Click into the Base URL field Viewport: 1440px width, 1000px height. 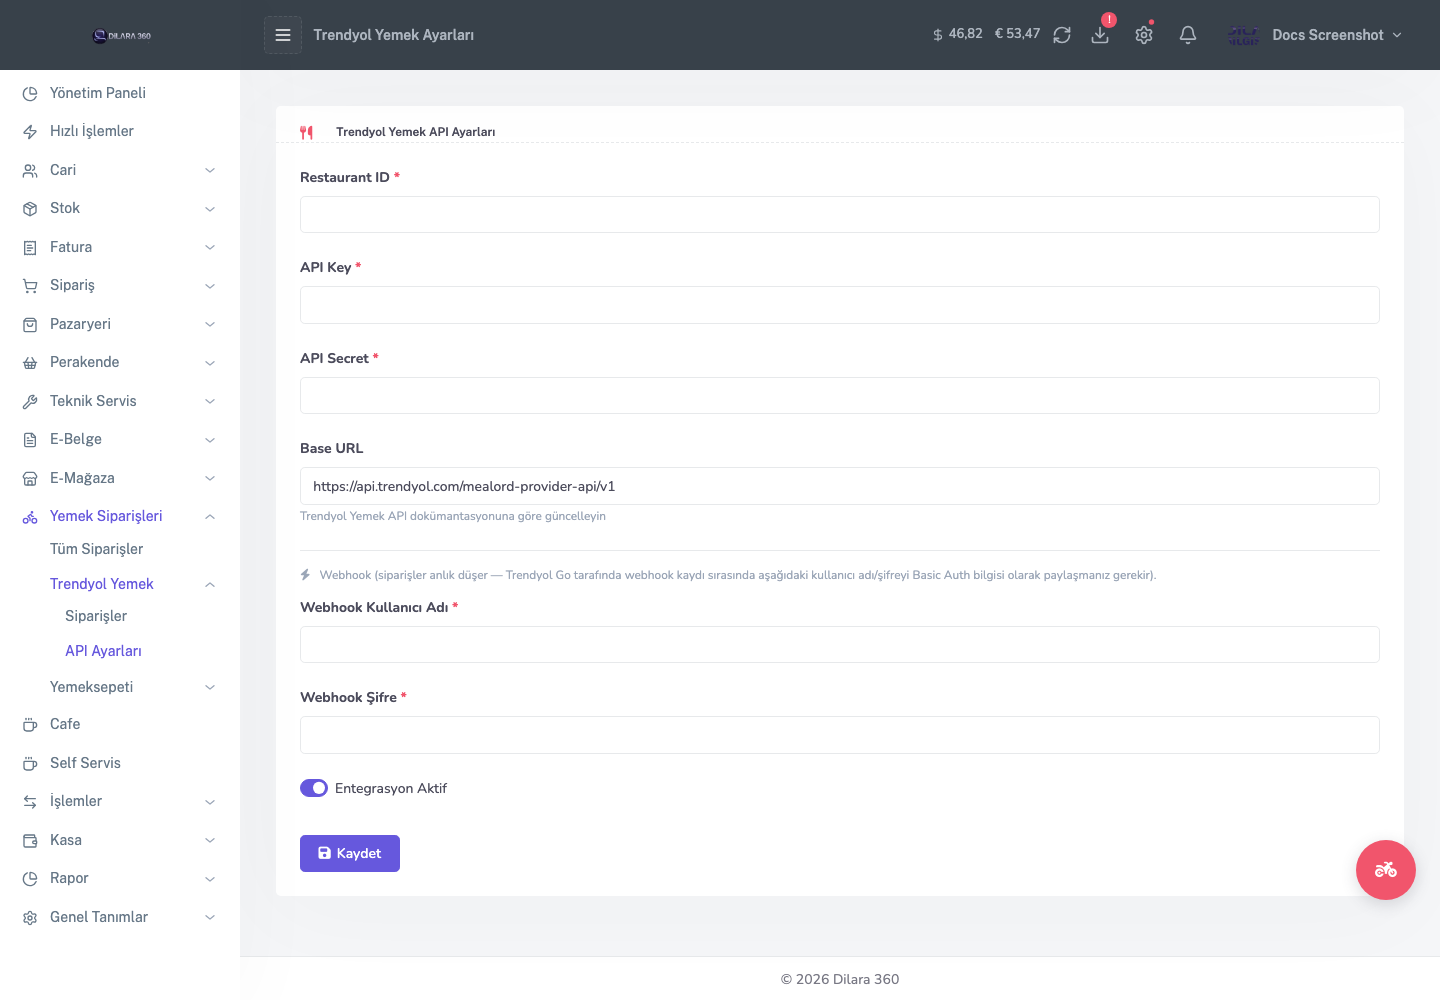point(840,486)
